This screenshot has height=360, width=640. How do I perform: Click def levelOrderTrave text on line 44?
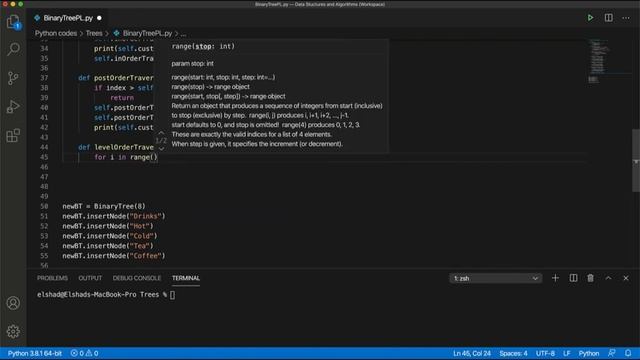(x=116, y=147)
